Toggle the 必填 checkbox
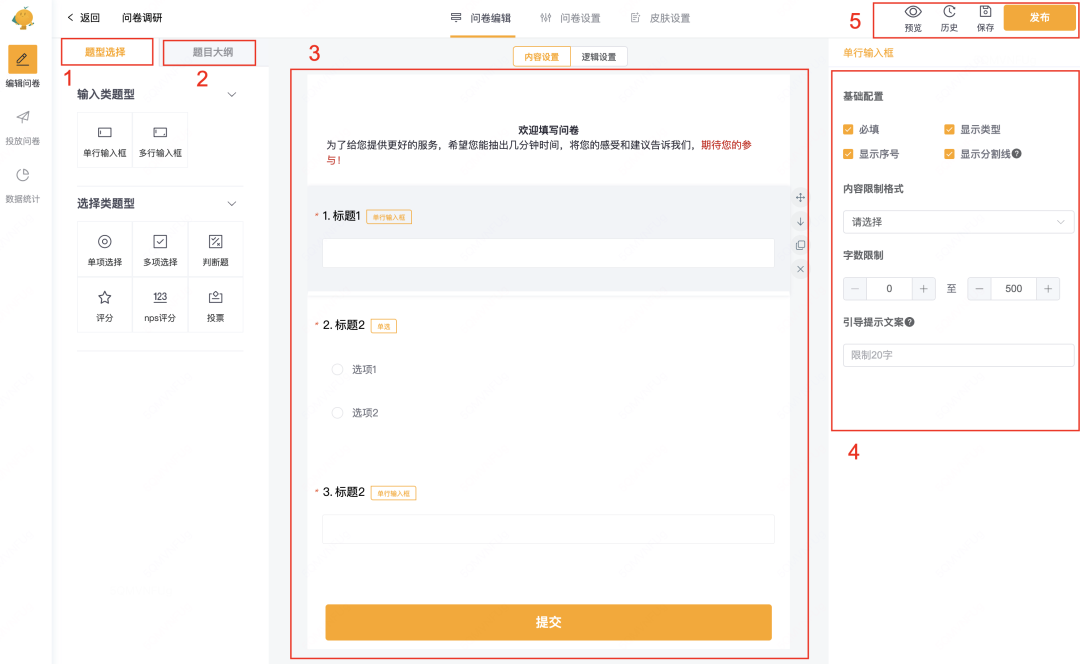 pos(848,129)
